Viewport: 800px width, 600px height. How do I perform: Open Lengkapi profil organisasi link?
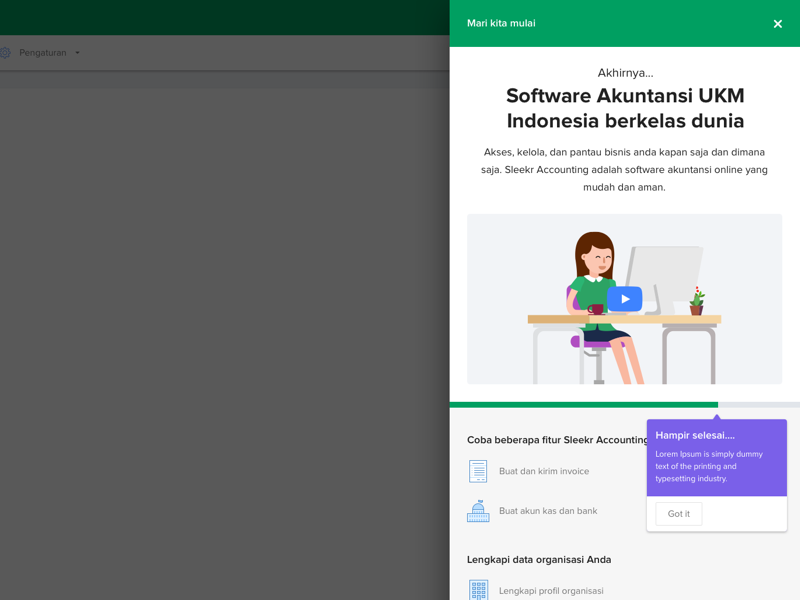pyautogui.click(x=551, y=591)
